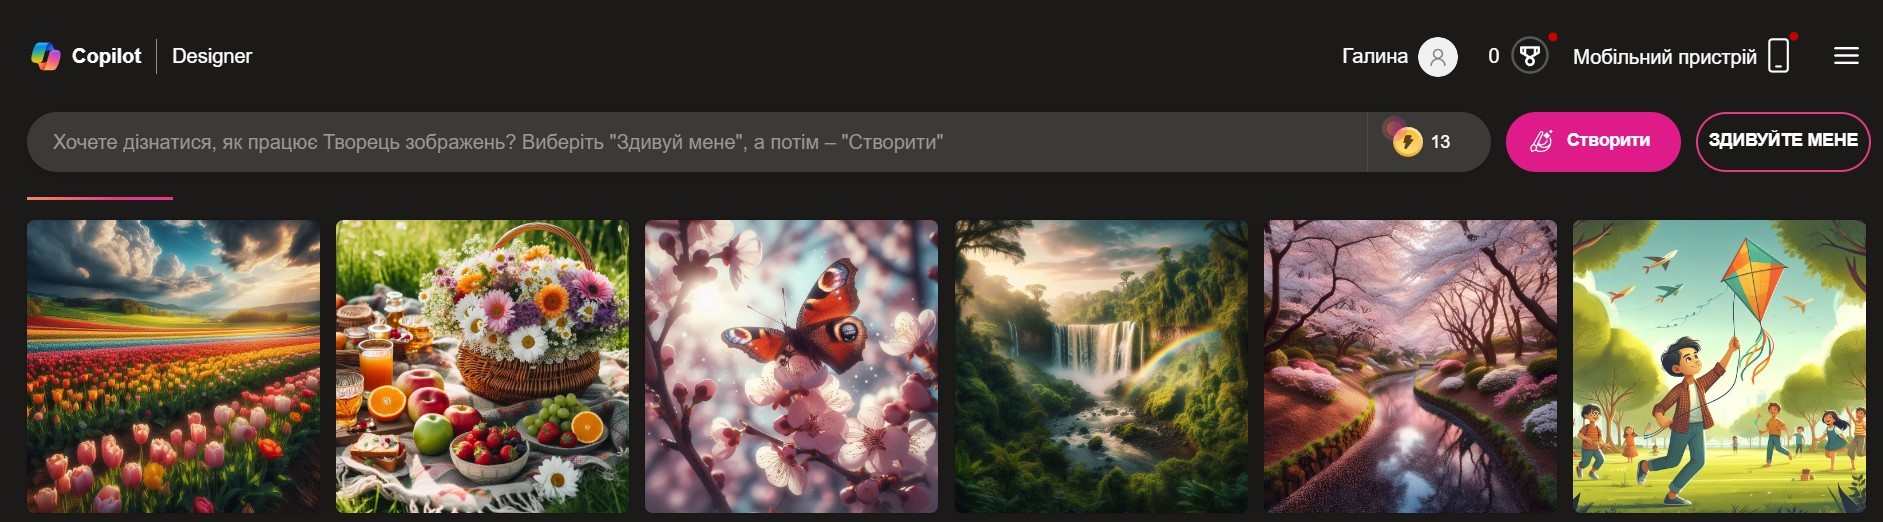Click the Галина username label
Screen dimensions: 1883x522
click(x=1374, y=57)
